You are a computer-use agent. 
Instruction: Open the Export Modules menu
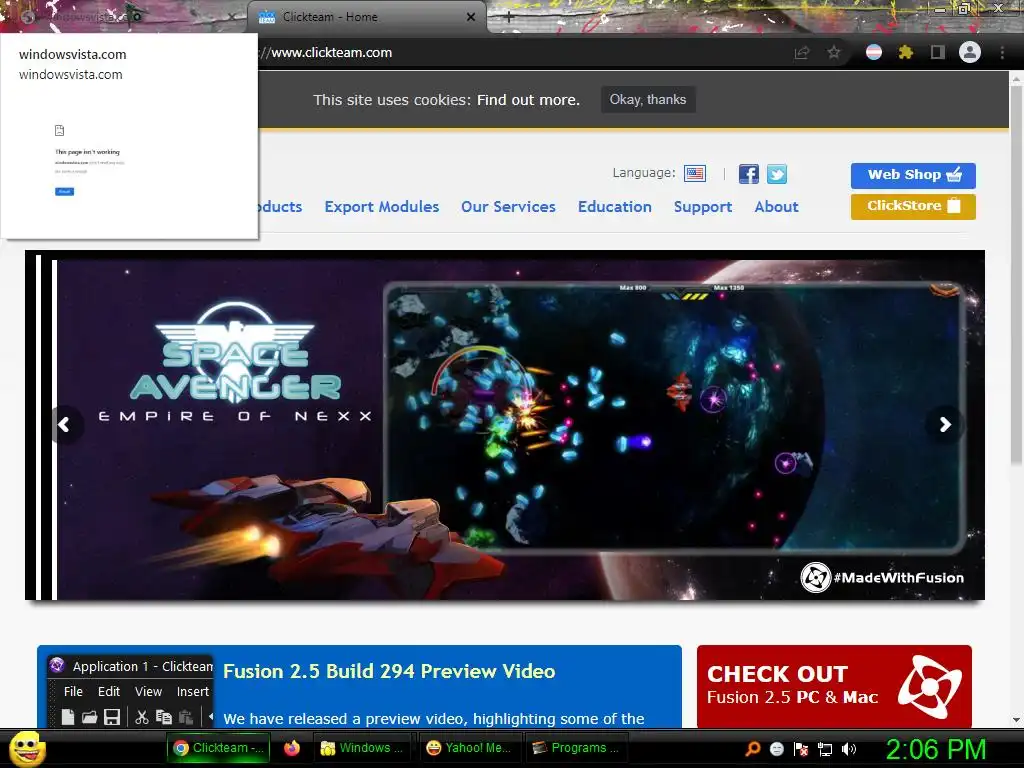coord(382,207)
